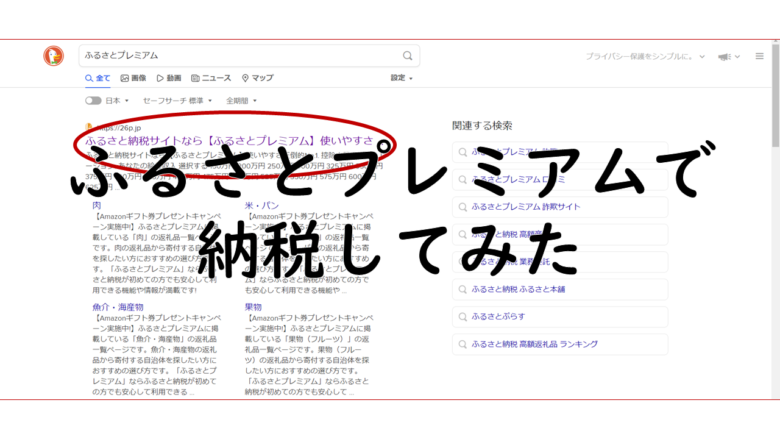Toggle the 日本 region switch
Image resolution: width=780 pixels, height=439 pixels.
[x=93, y=100]
